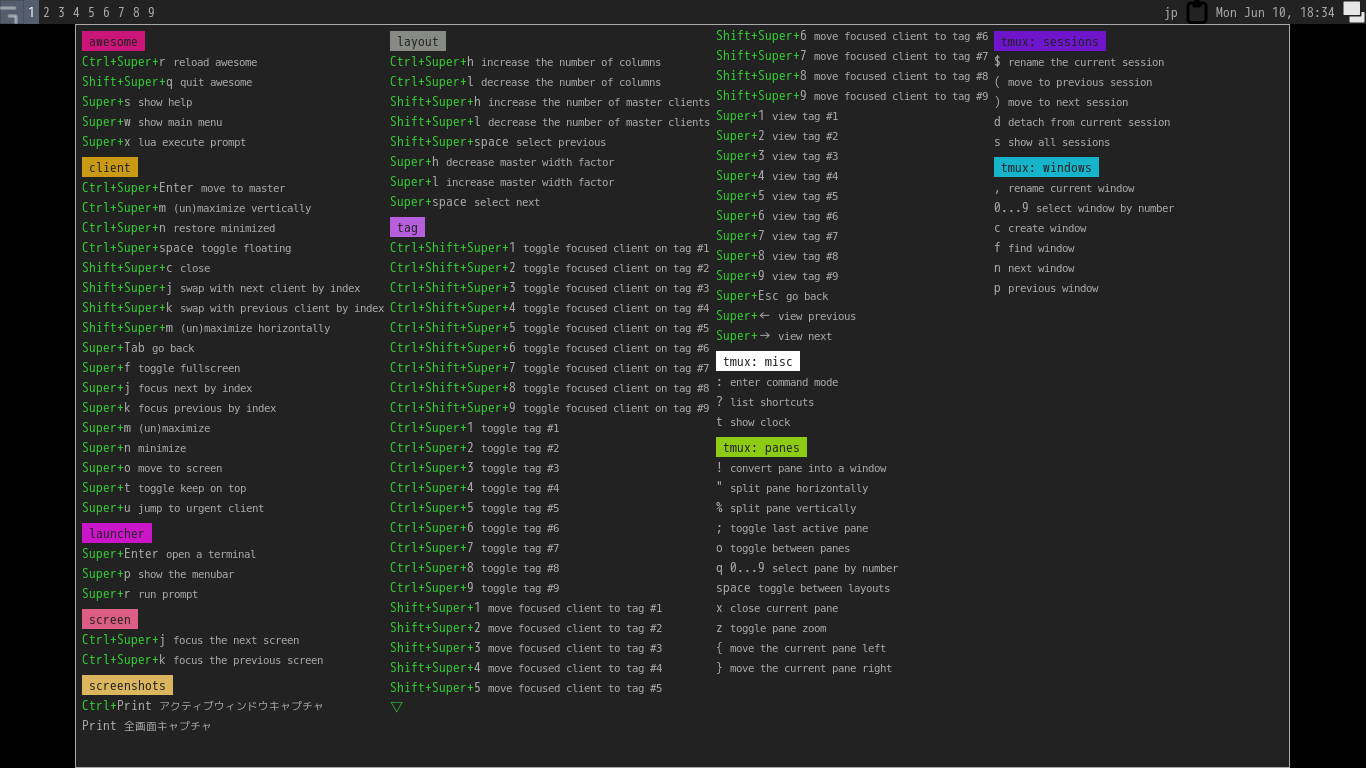Click the orange client group label

(x=110, y=167)
